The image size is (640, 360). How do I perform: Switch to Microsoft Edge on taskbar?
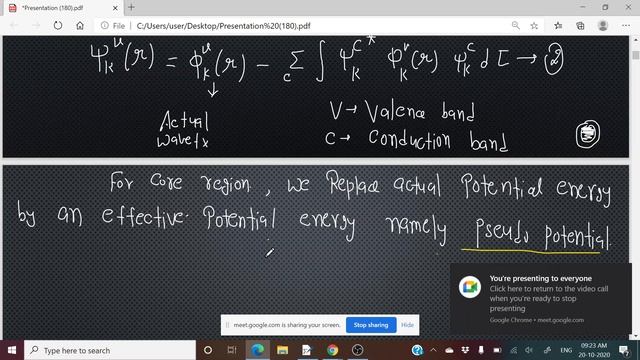[x=257, y=350]
